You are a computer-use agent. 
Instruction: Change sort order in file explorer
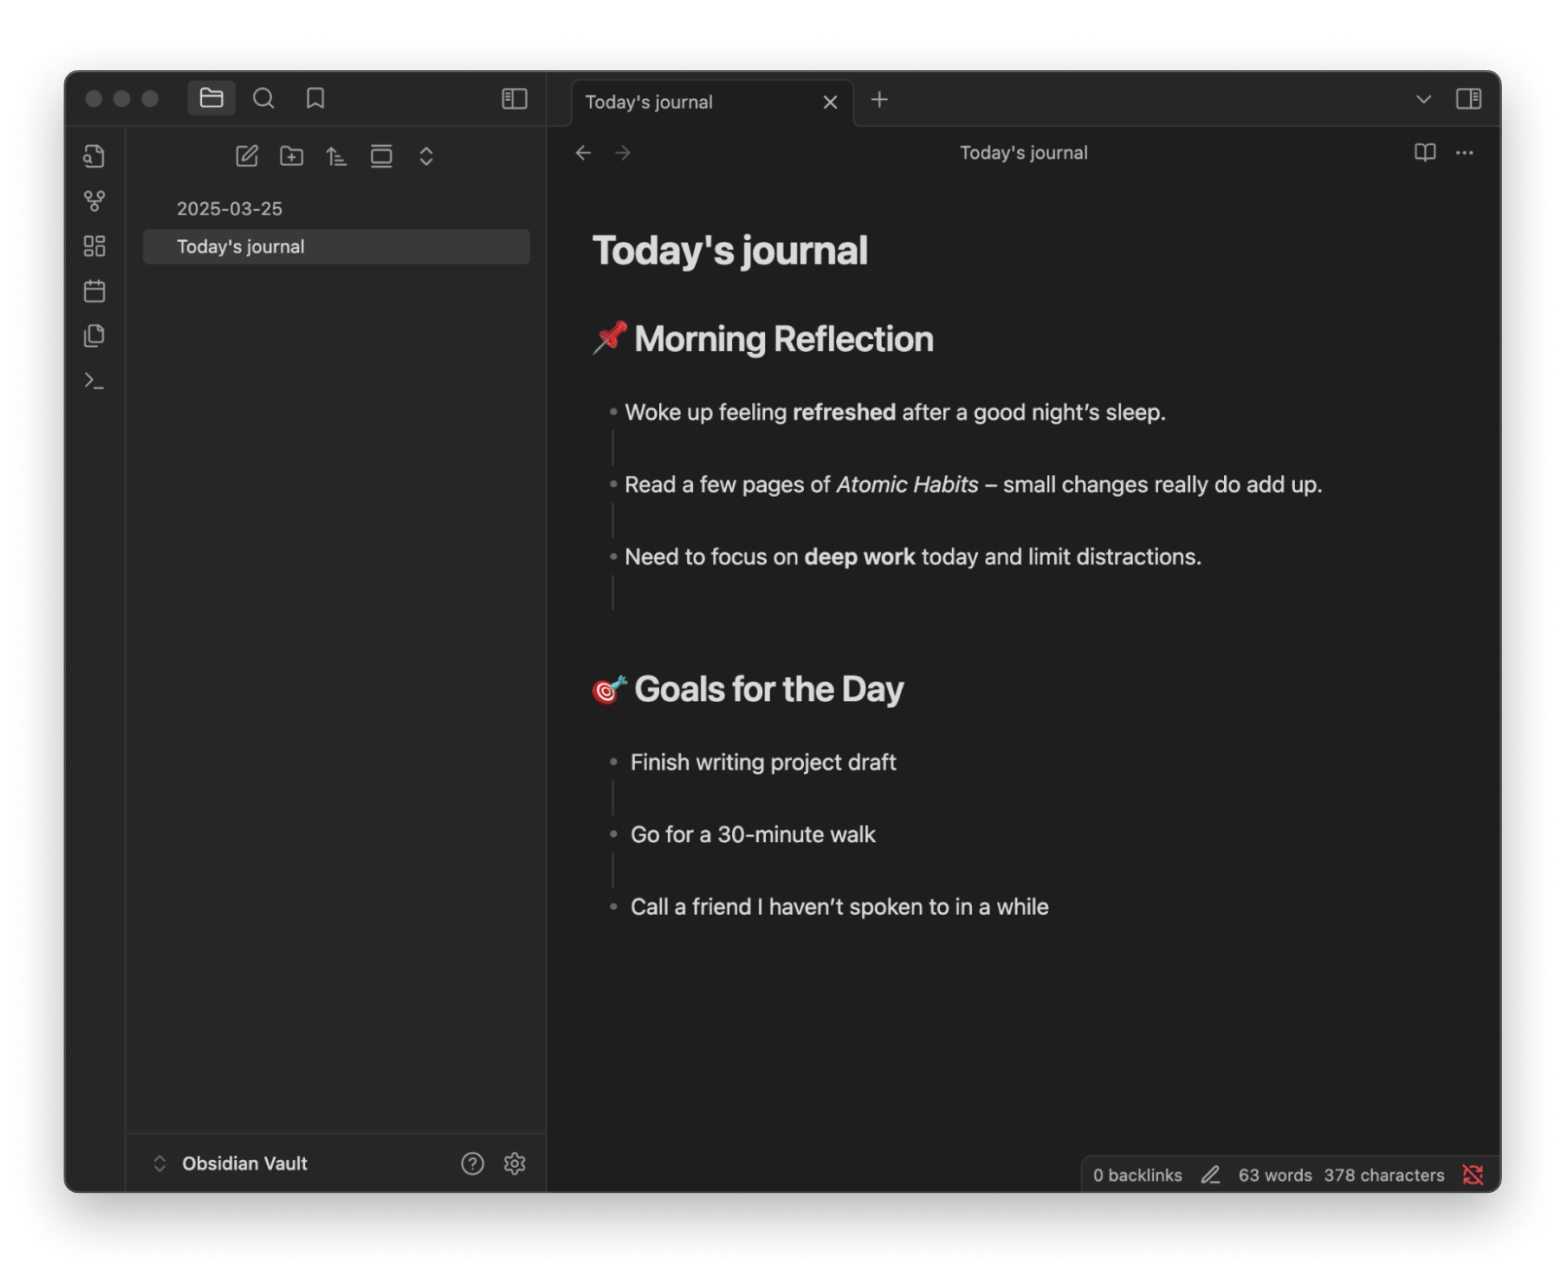pos(336,156)
